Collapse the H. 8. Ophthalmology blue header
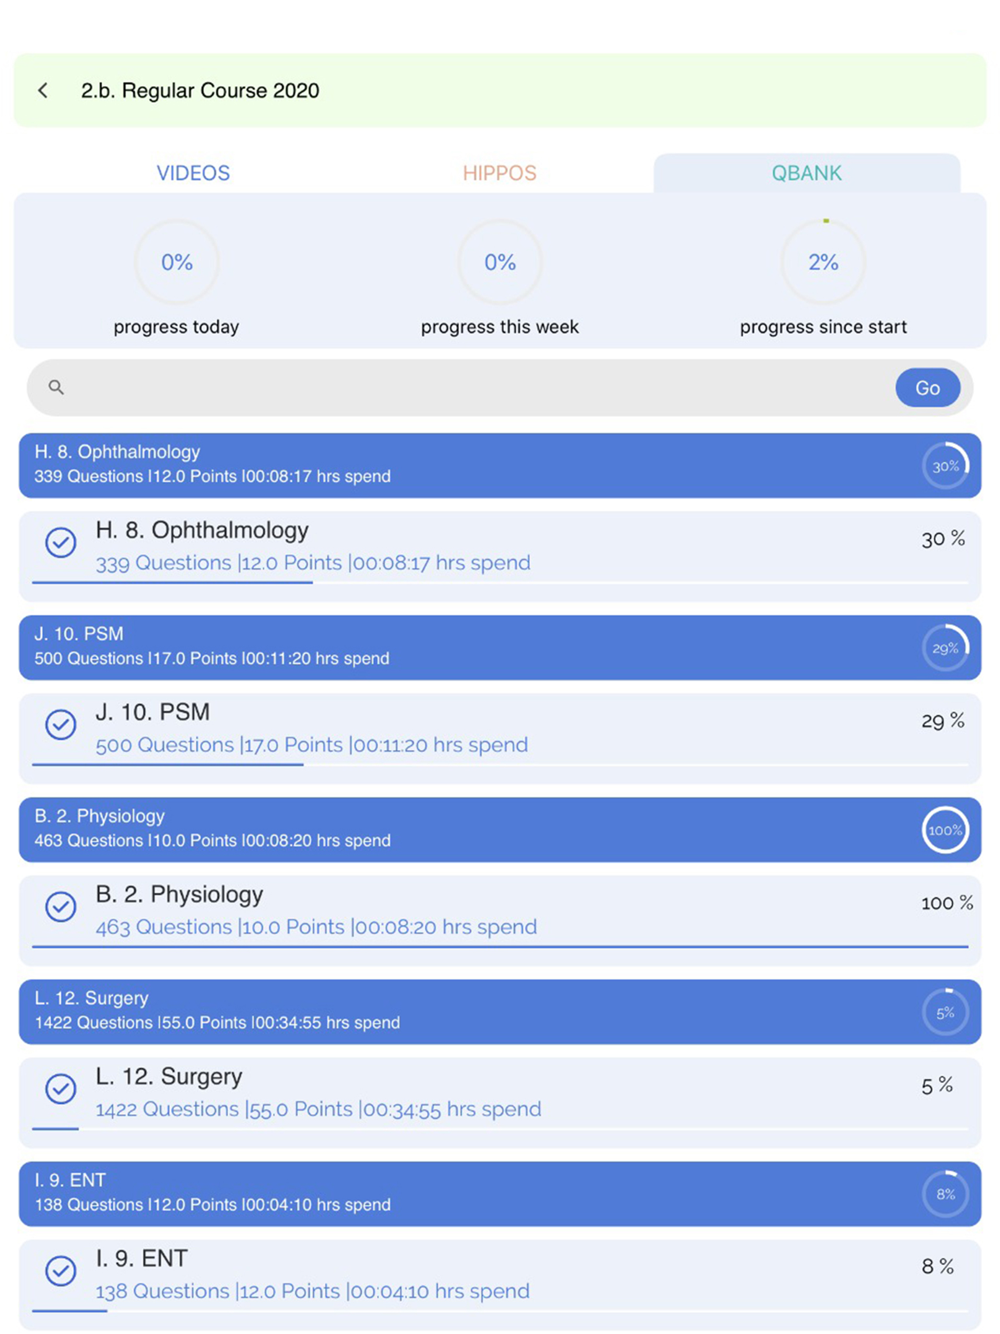The height and width of the screenshot is (1334, 1000). point(500,466)
